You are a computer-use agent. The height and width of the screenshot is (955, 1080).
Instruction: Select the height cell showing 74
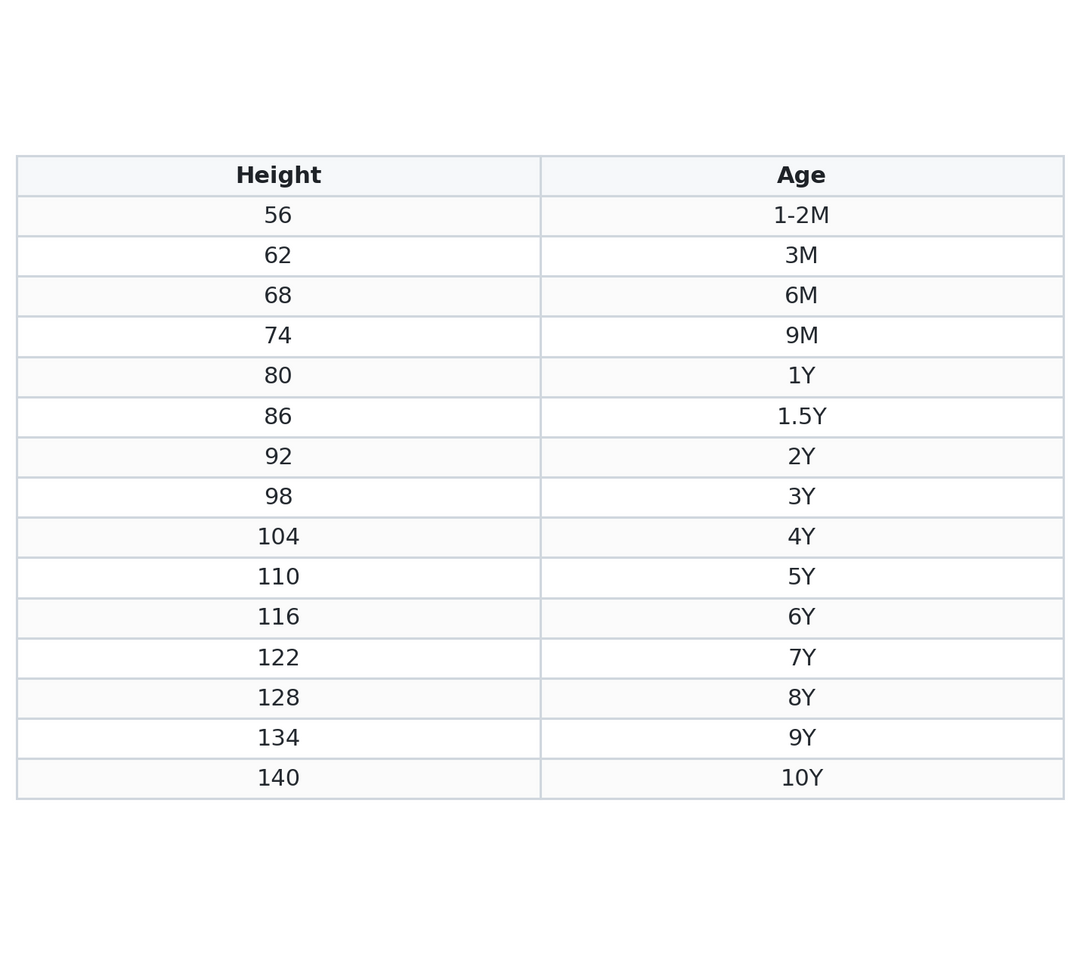coord(278,336)
